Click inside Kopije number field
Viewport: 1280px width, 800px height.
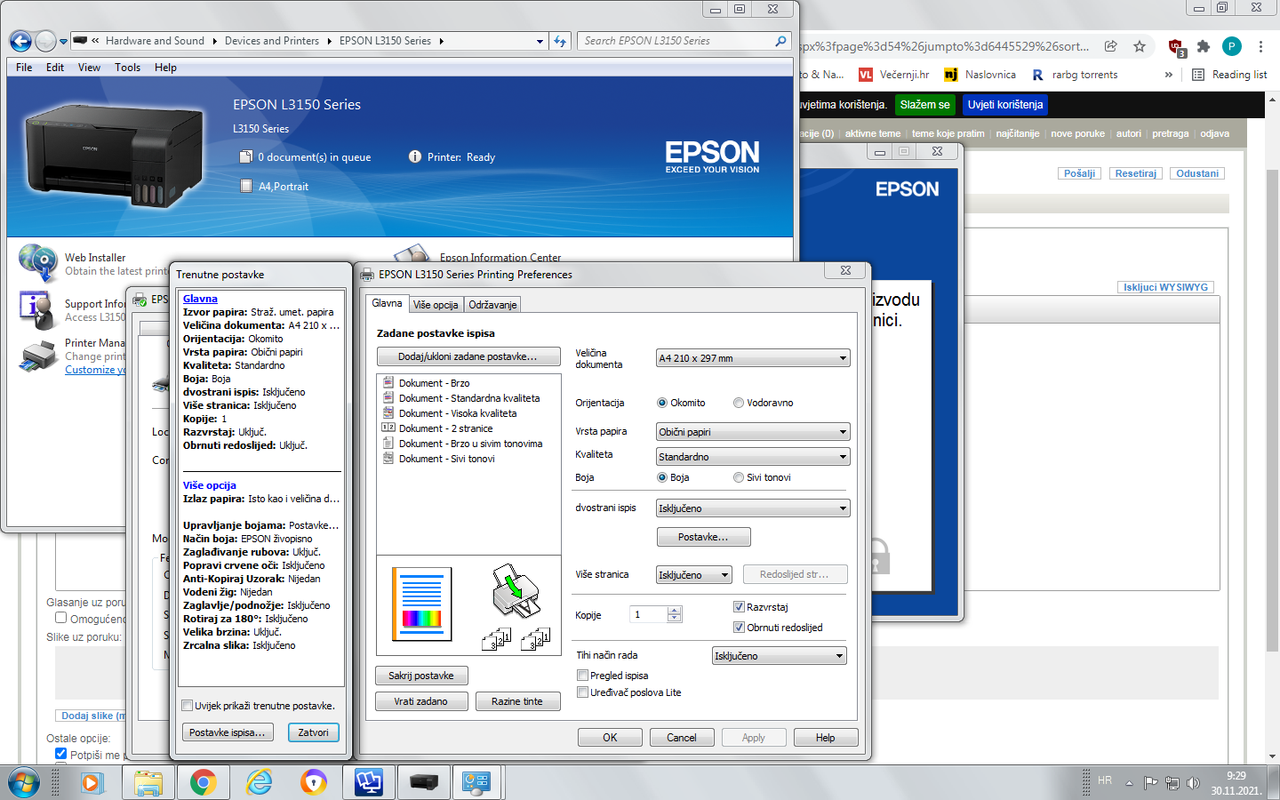point(648,614)
